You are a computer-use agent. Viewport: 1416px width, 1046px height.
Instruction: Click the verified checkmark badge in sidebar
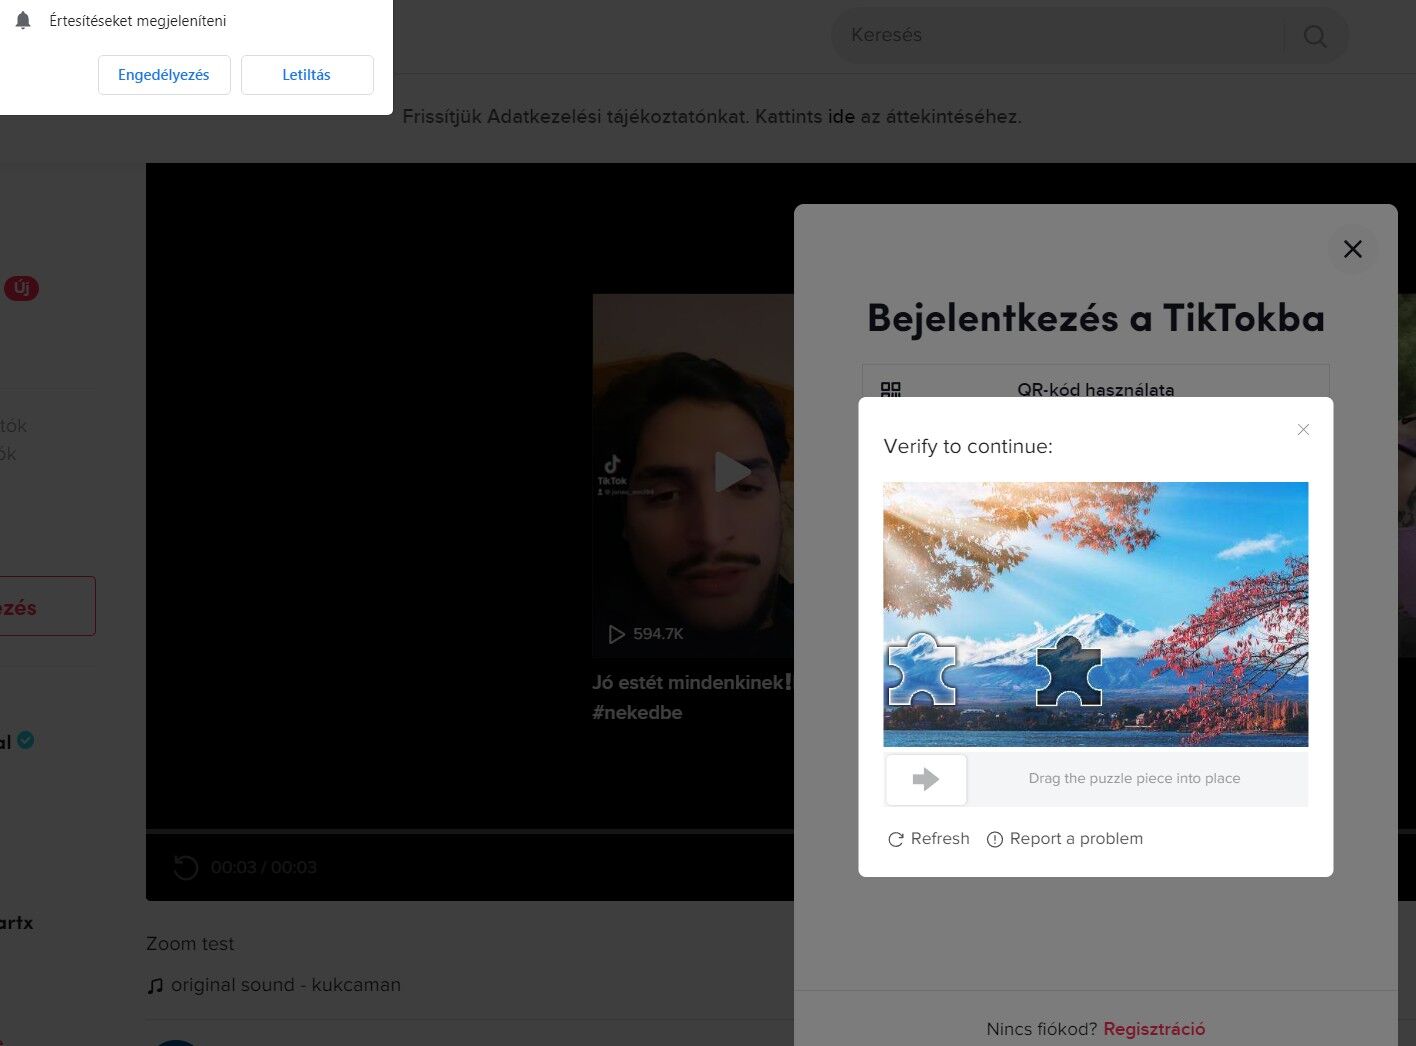(26, 740)
